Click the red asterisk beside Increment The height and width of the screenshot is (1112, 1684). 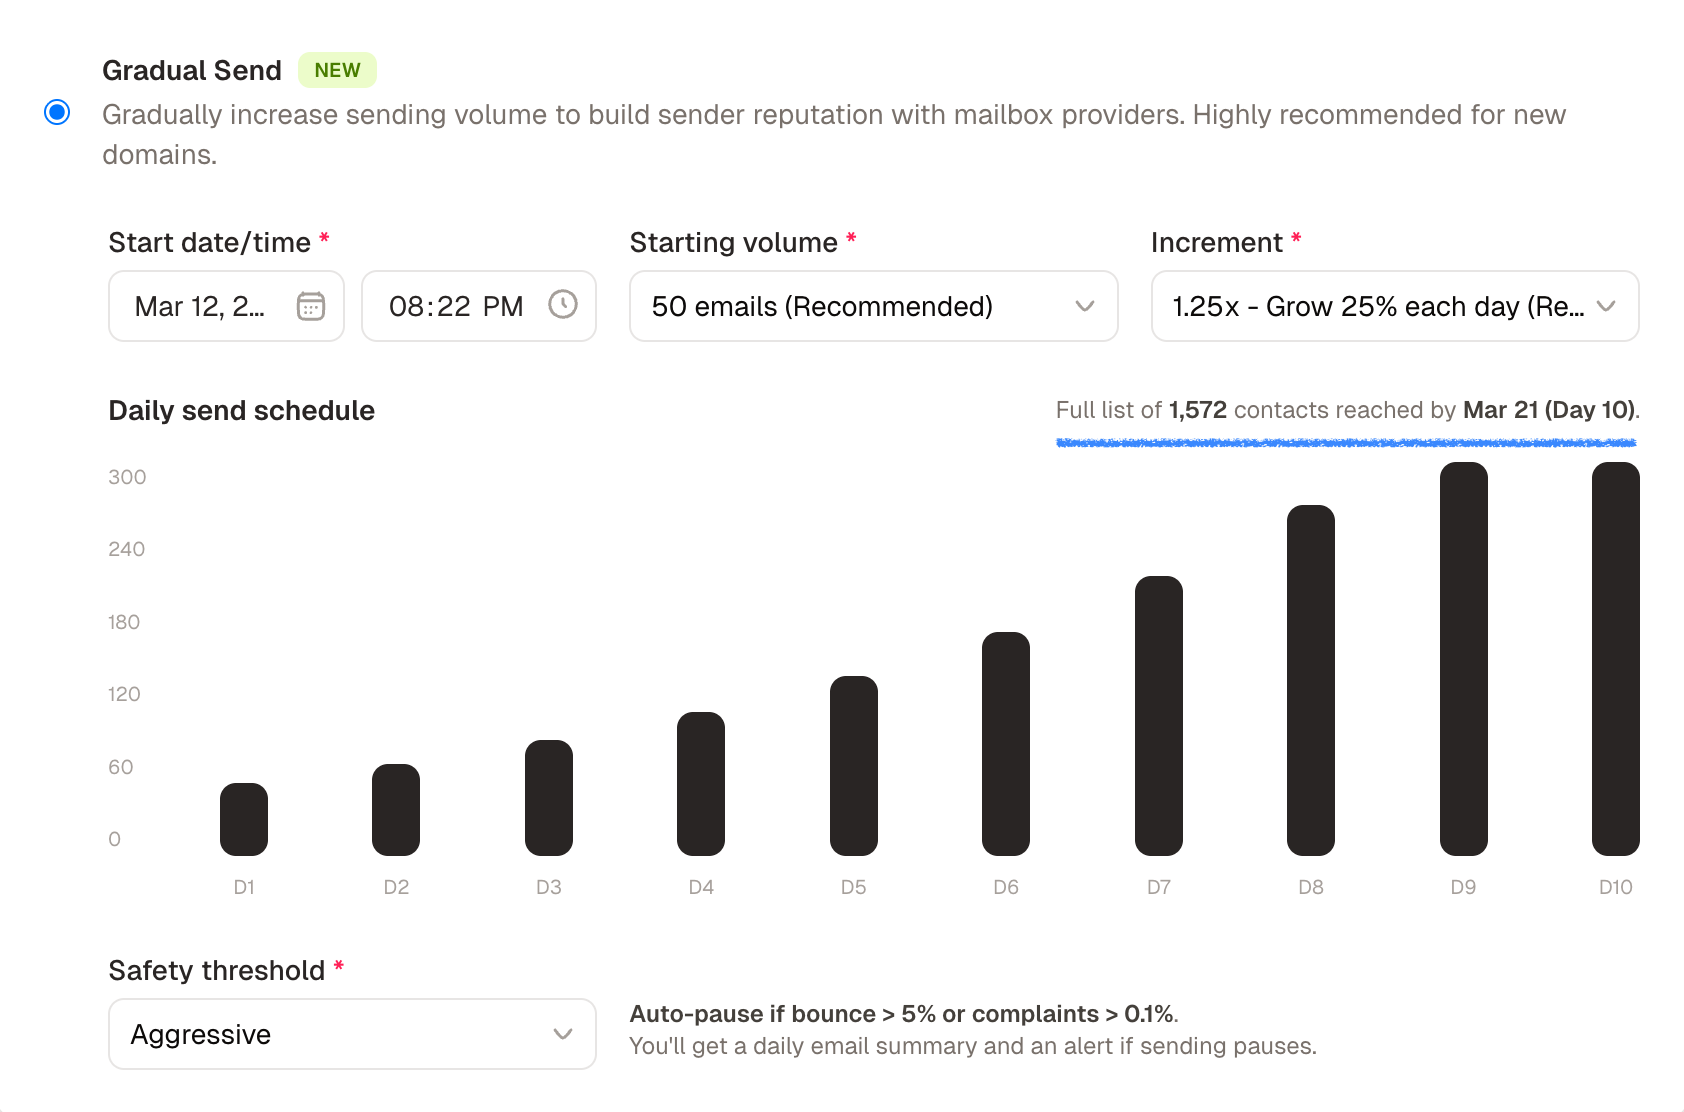pyautogui.click(x=1296, y=240)
